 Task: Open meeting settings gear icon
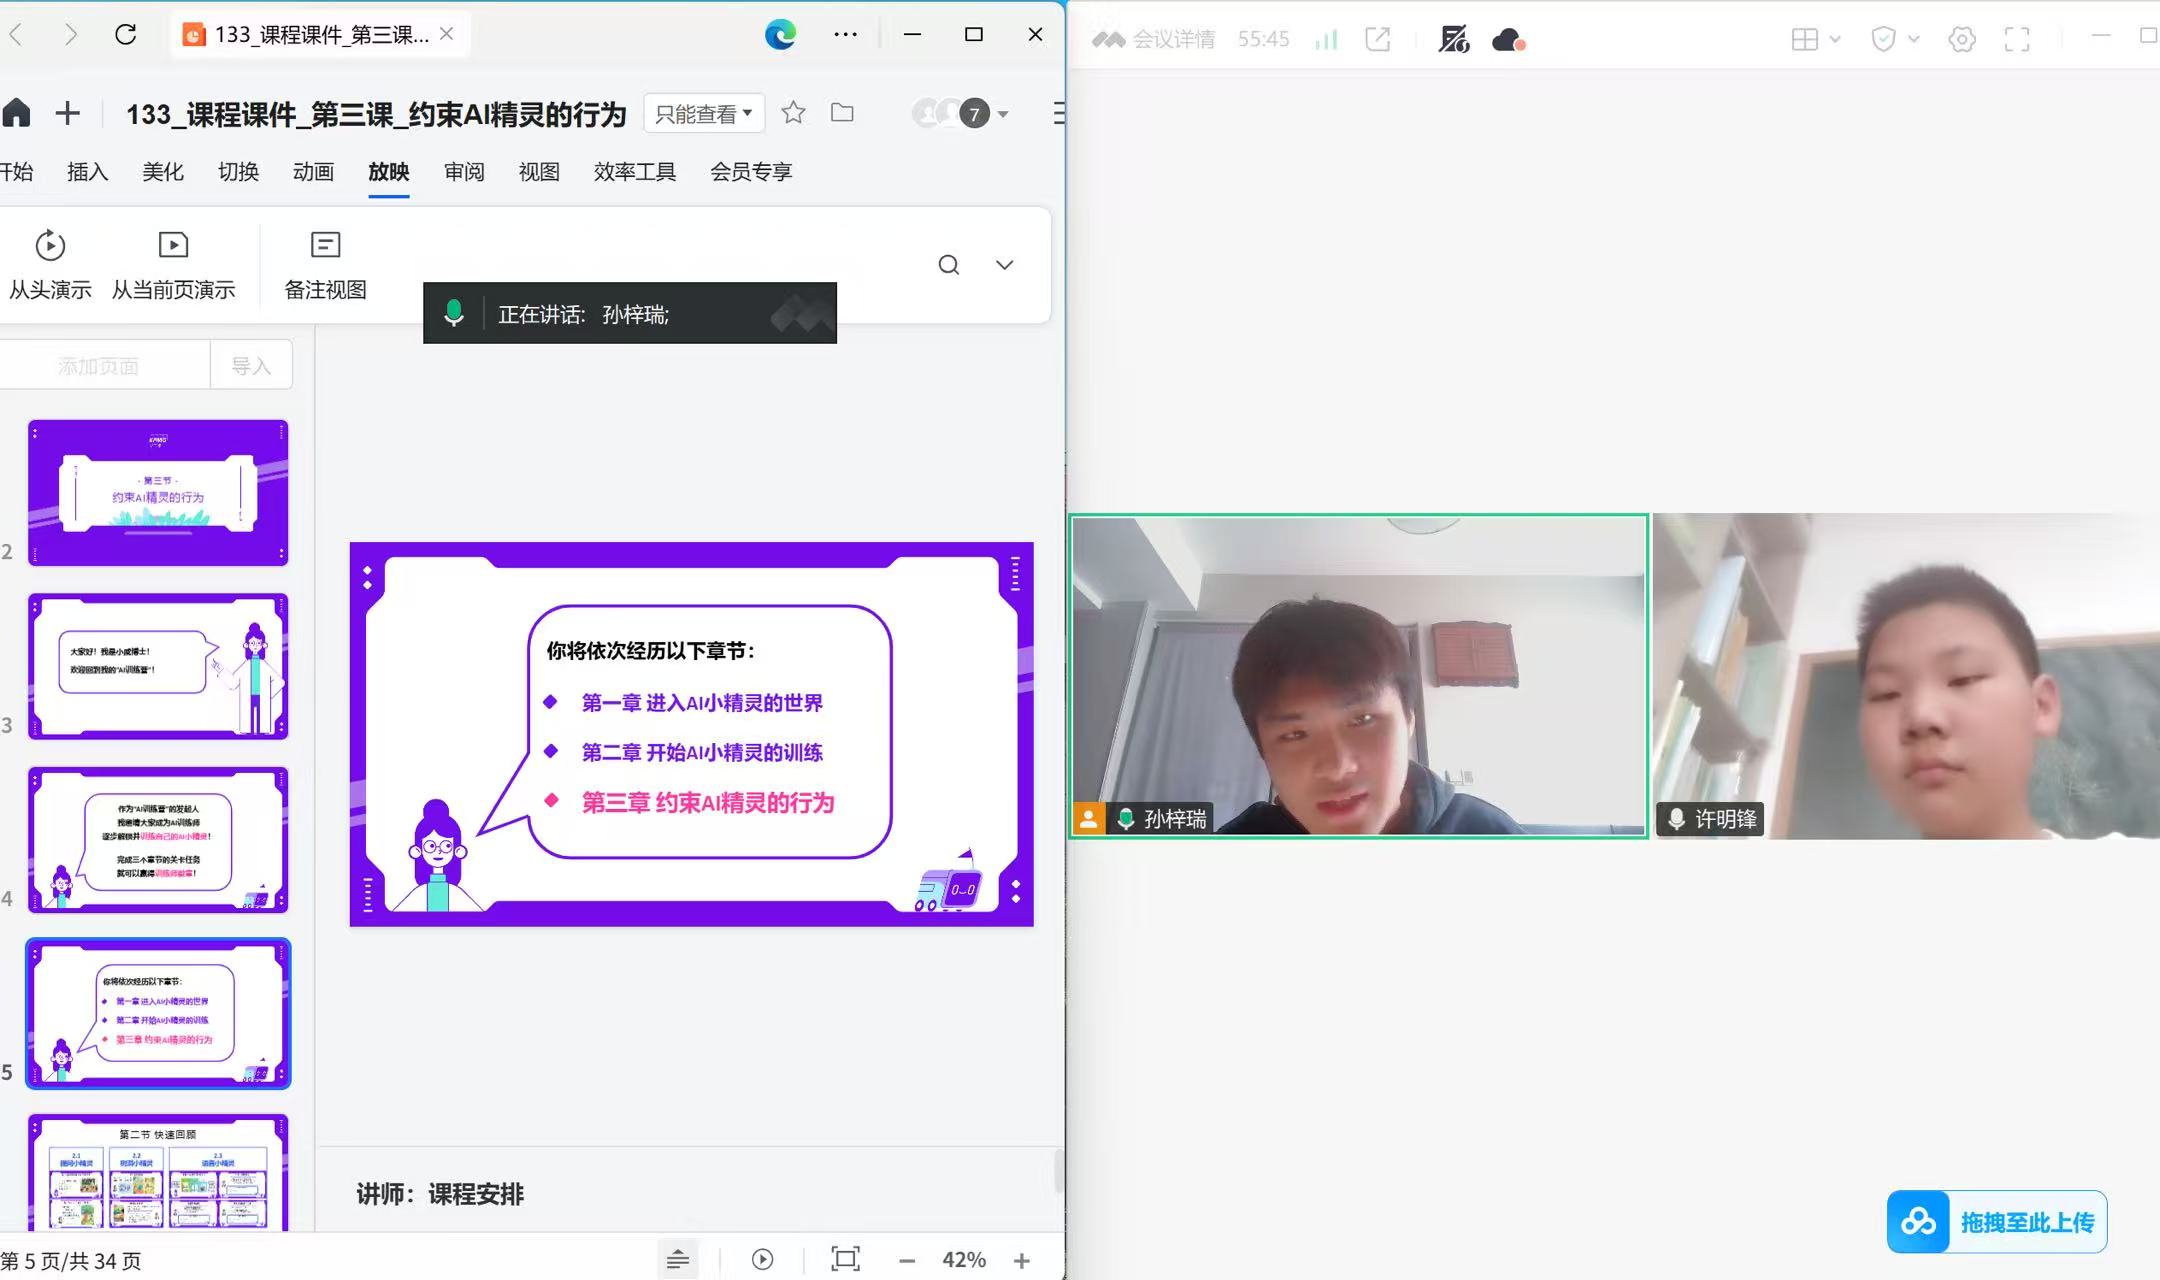(x=1961, y=40)
